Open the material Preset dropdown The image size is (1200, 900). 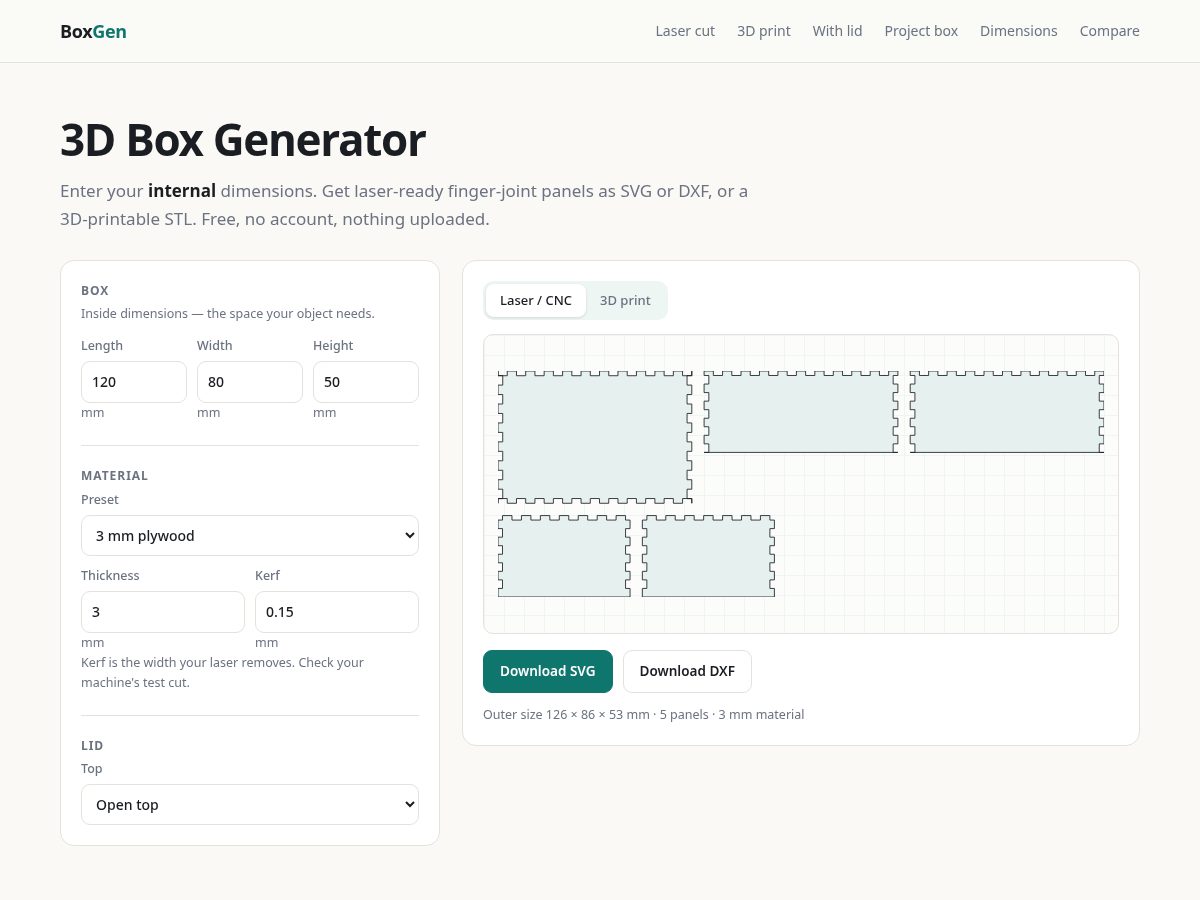click(250, 535)
